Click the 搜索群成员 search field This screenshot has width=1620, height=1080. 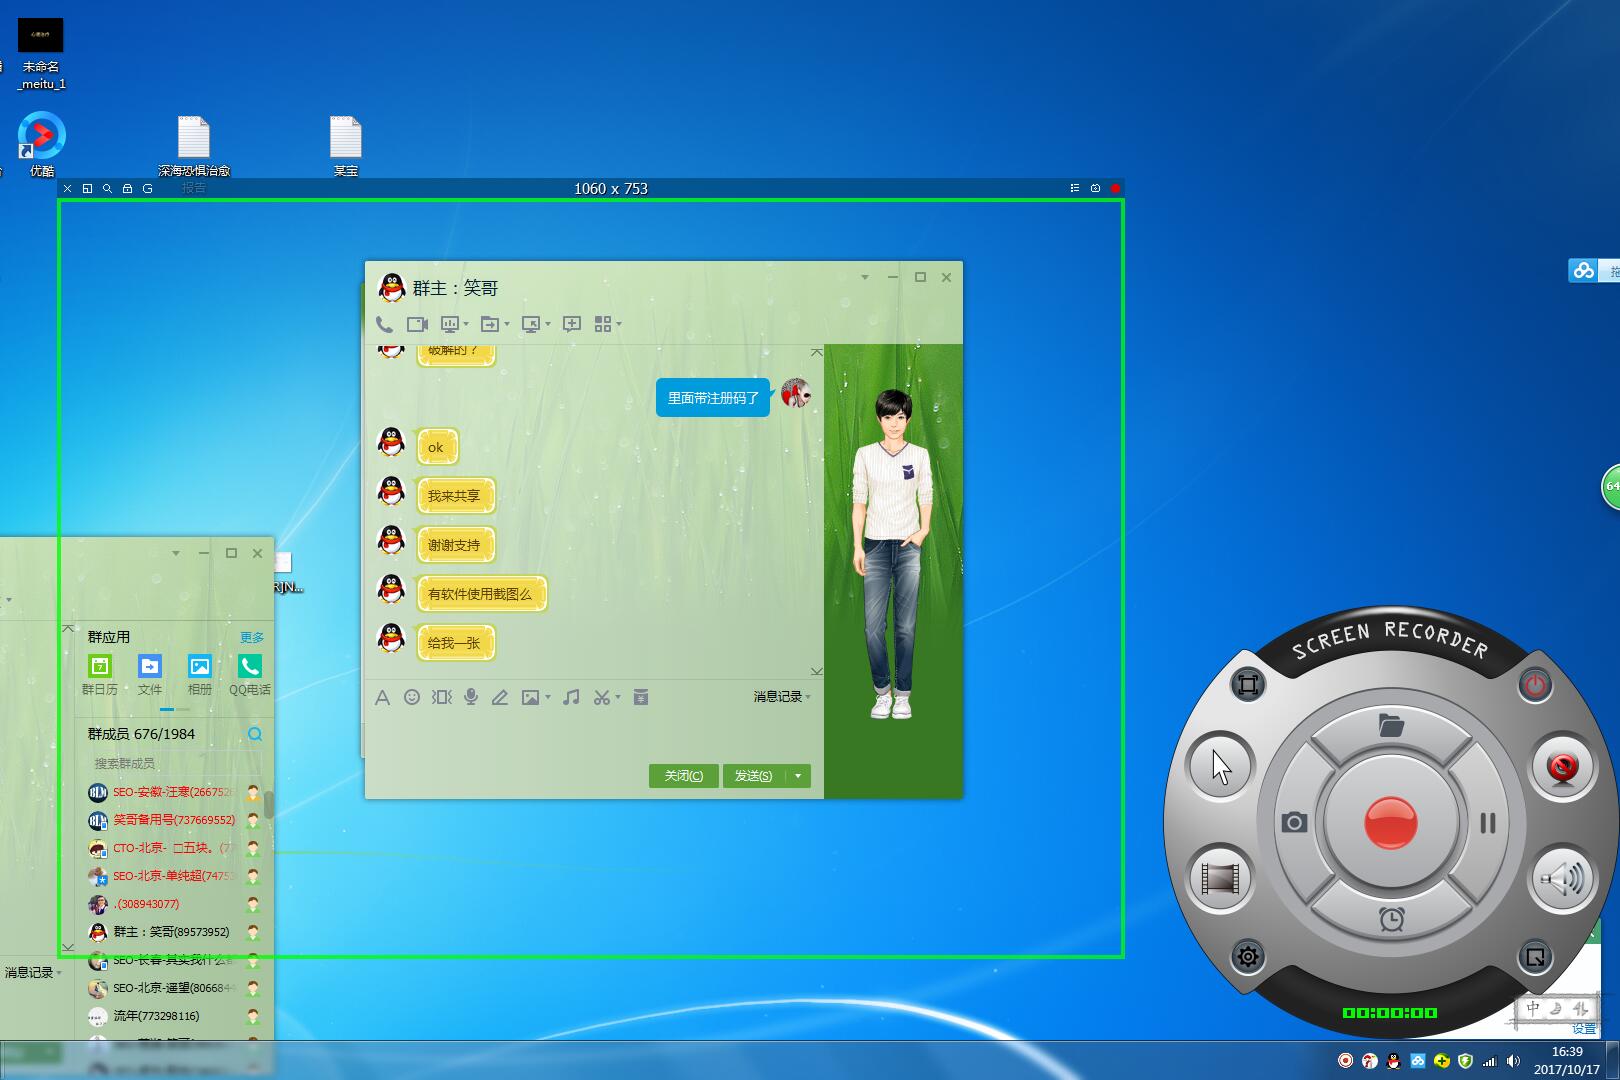coord(170,763)
